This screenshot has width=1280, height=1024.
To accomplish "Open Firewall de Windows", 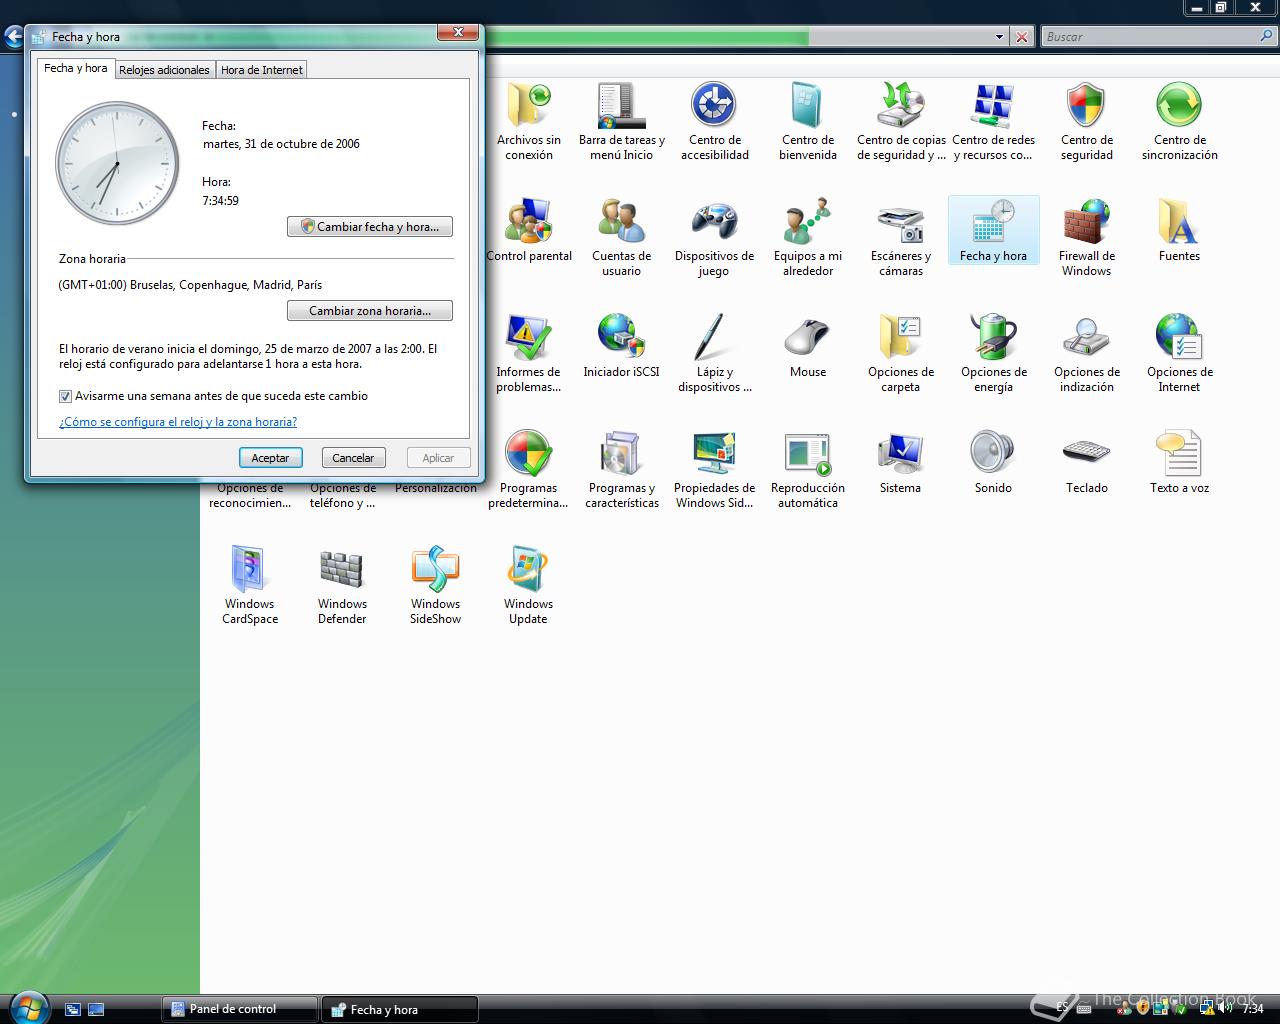I will (x=1086, y=238).
